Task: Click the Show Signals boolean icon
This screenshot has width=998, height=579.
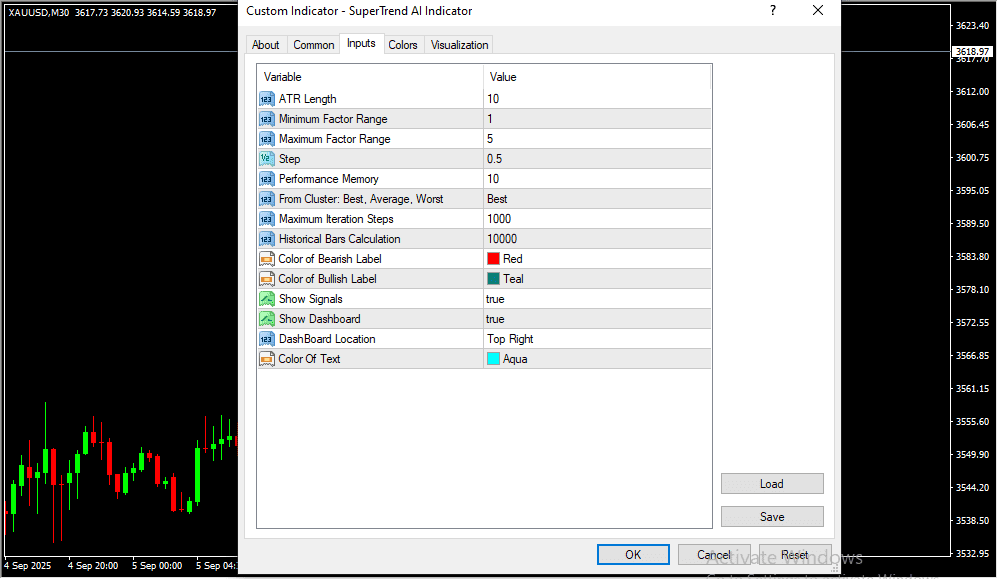Action: click(x=267, y=299)
